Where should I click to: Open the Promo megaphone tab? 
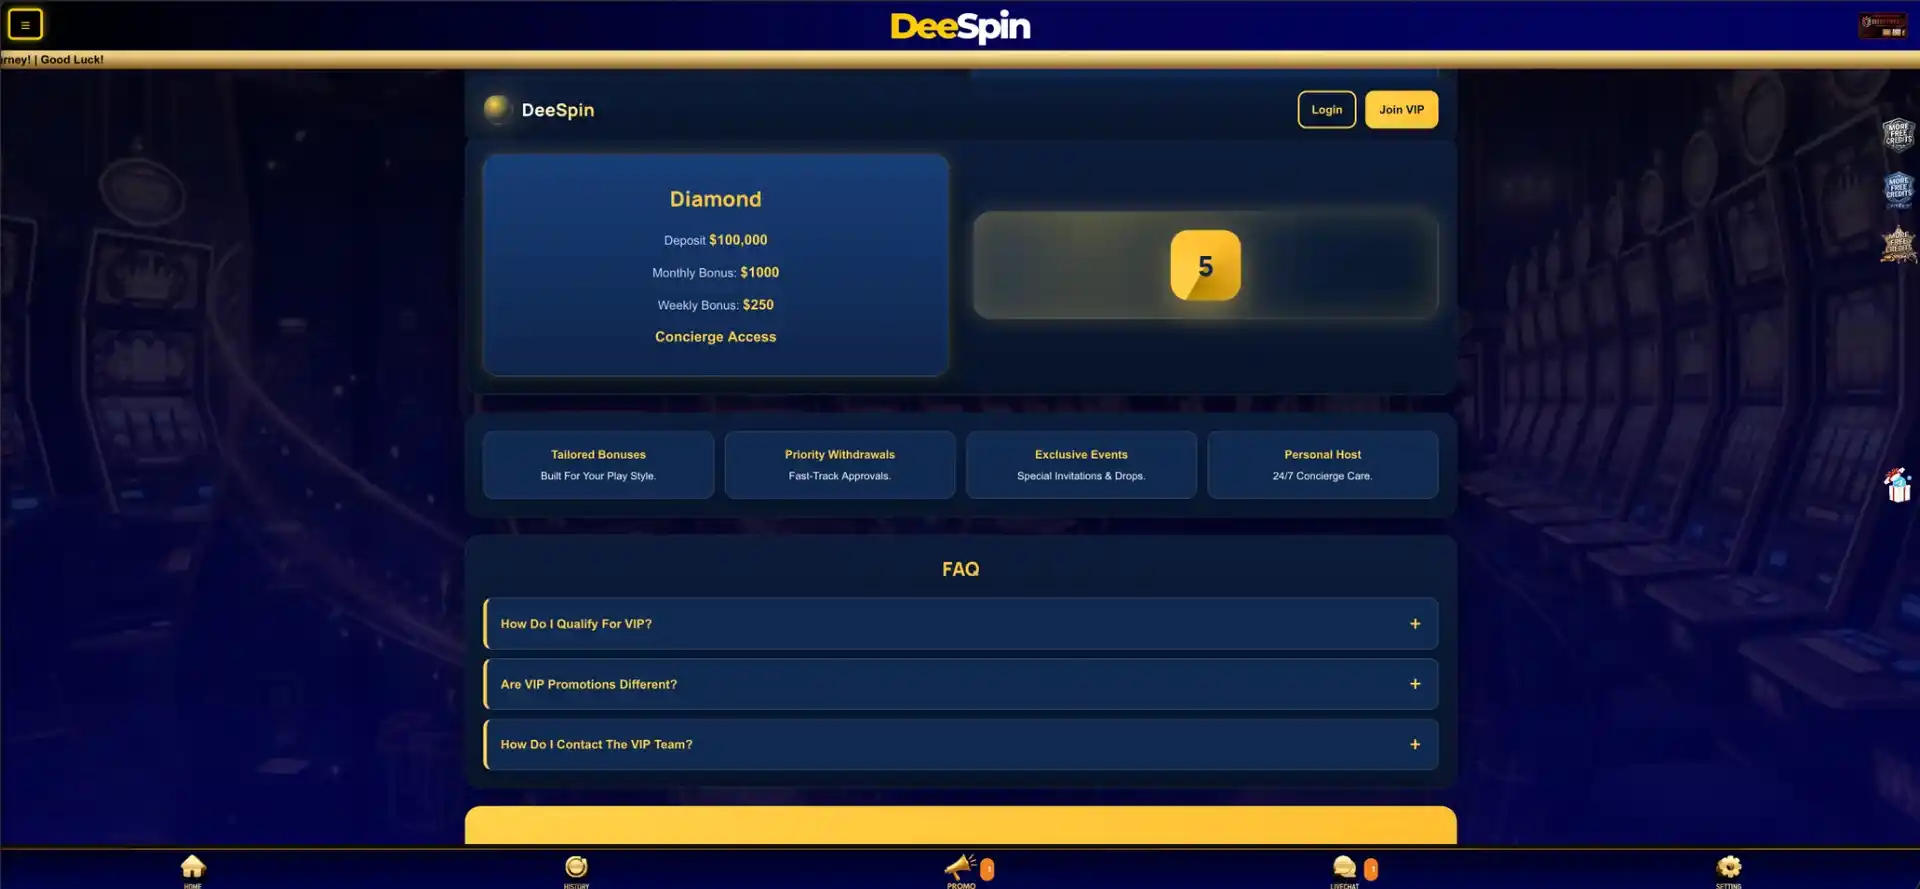[961, 870]
